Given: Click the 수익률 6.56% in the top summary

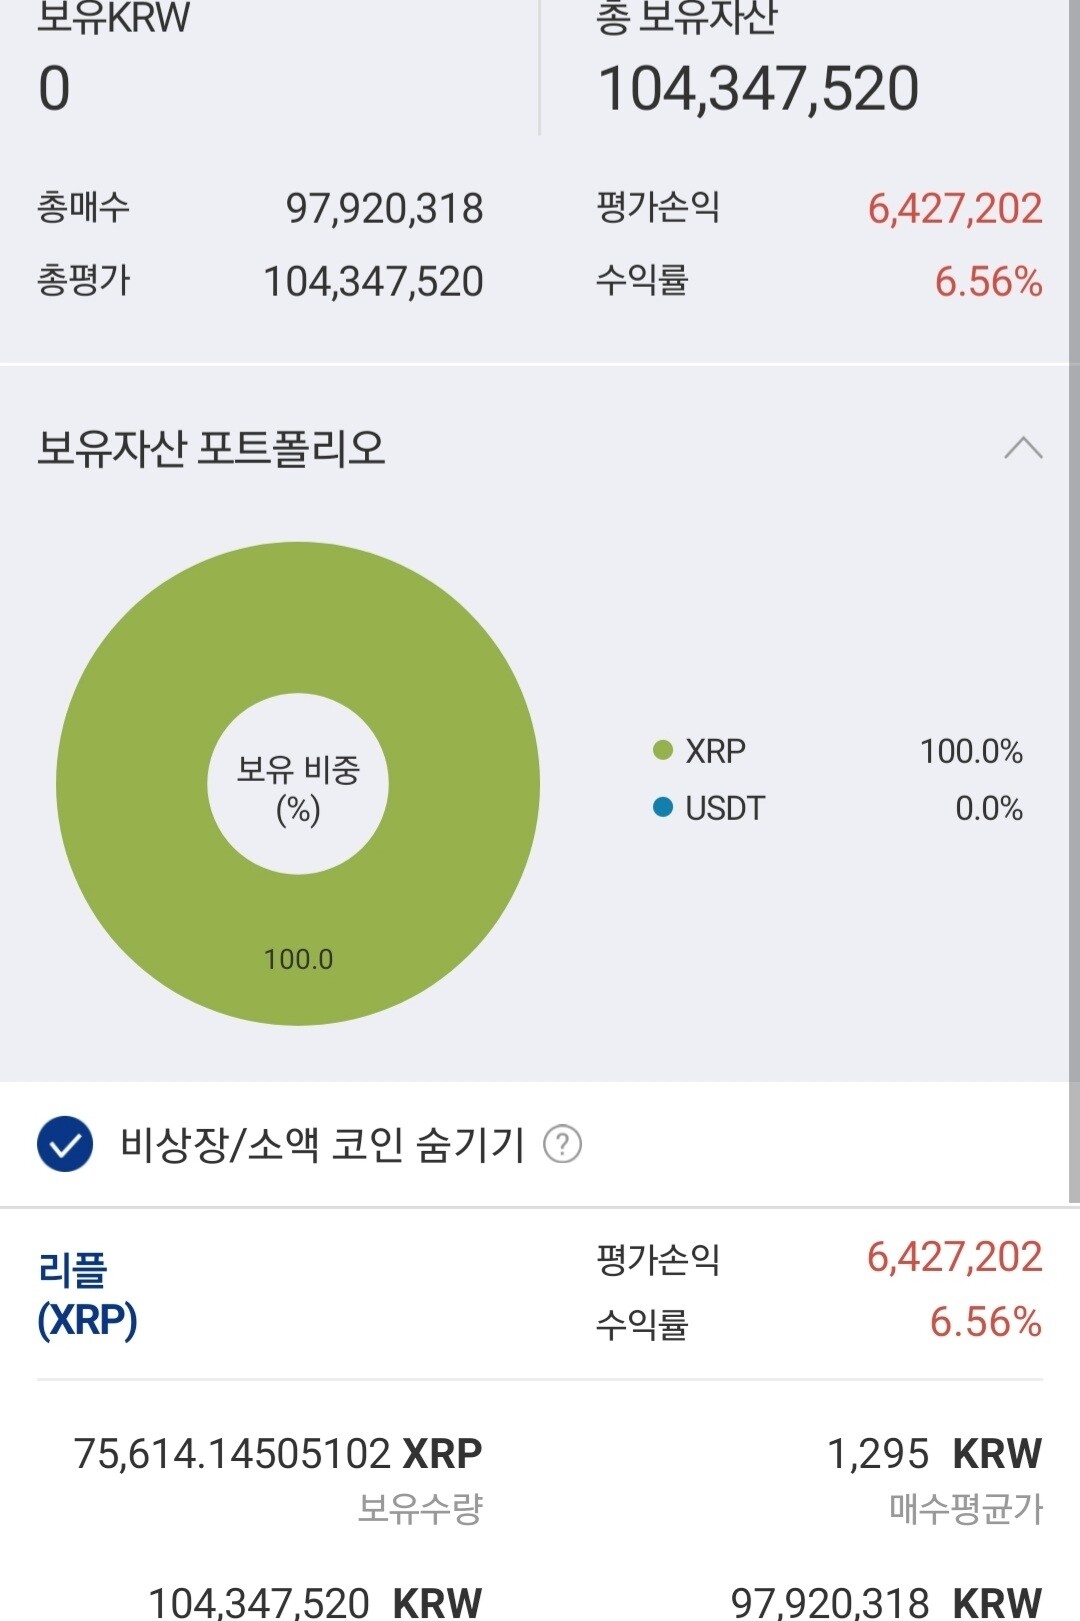Looking at the screenshot, I should [x=988, y=282].
